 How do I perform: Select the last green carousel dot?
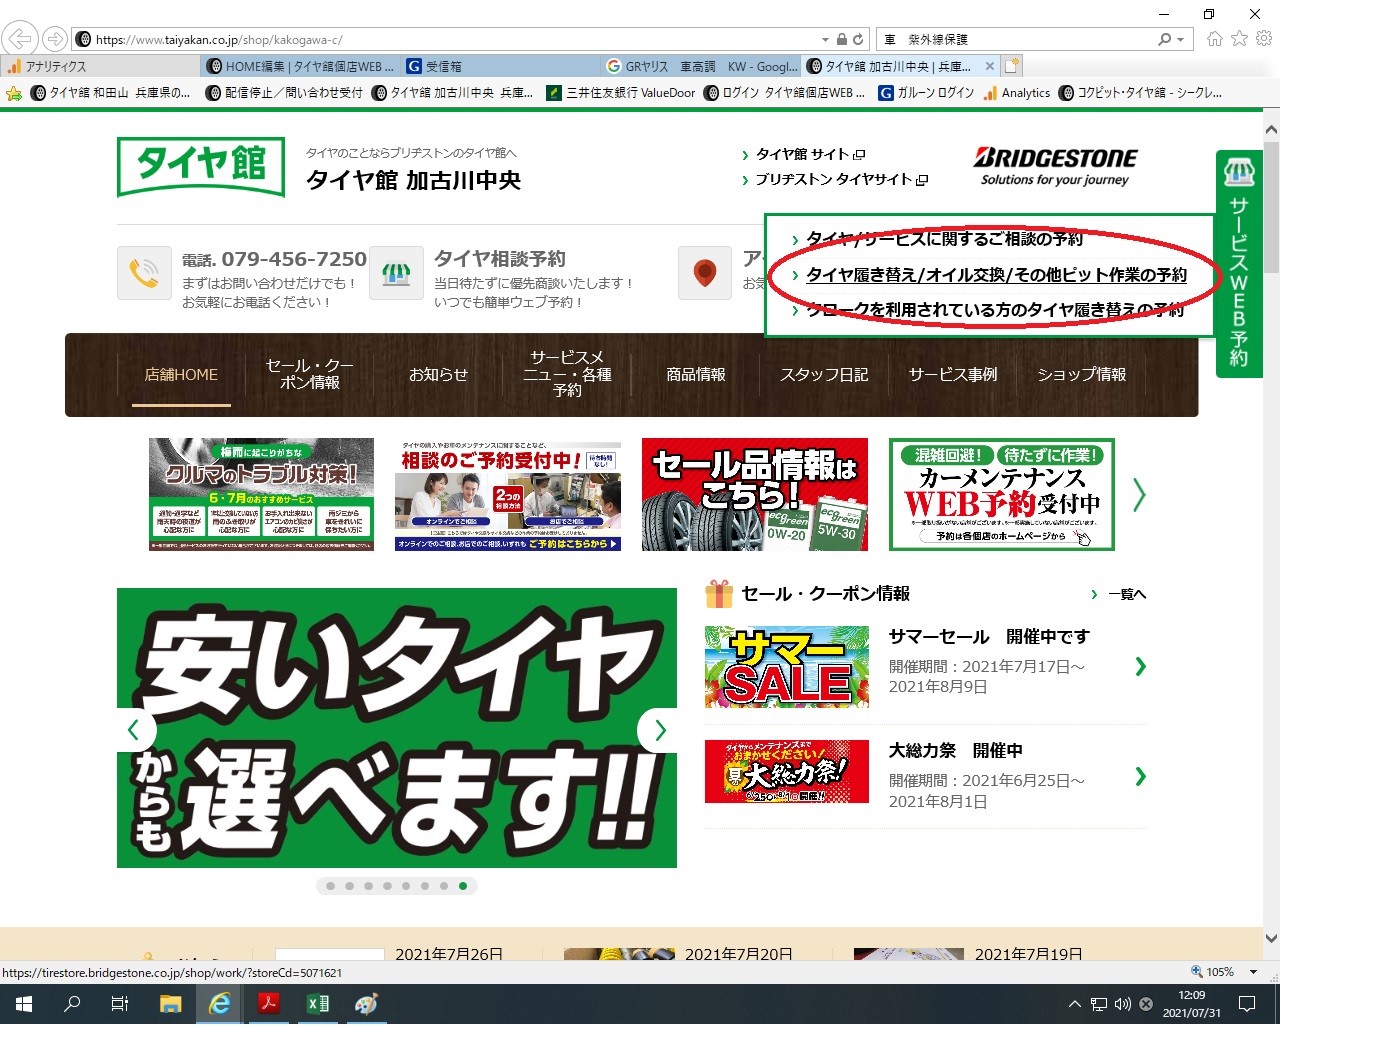pyautogui.click(x=462, y=886)
